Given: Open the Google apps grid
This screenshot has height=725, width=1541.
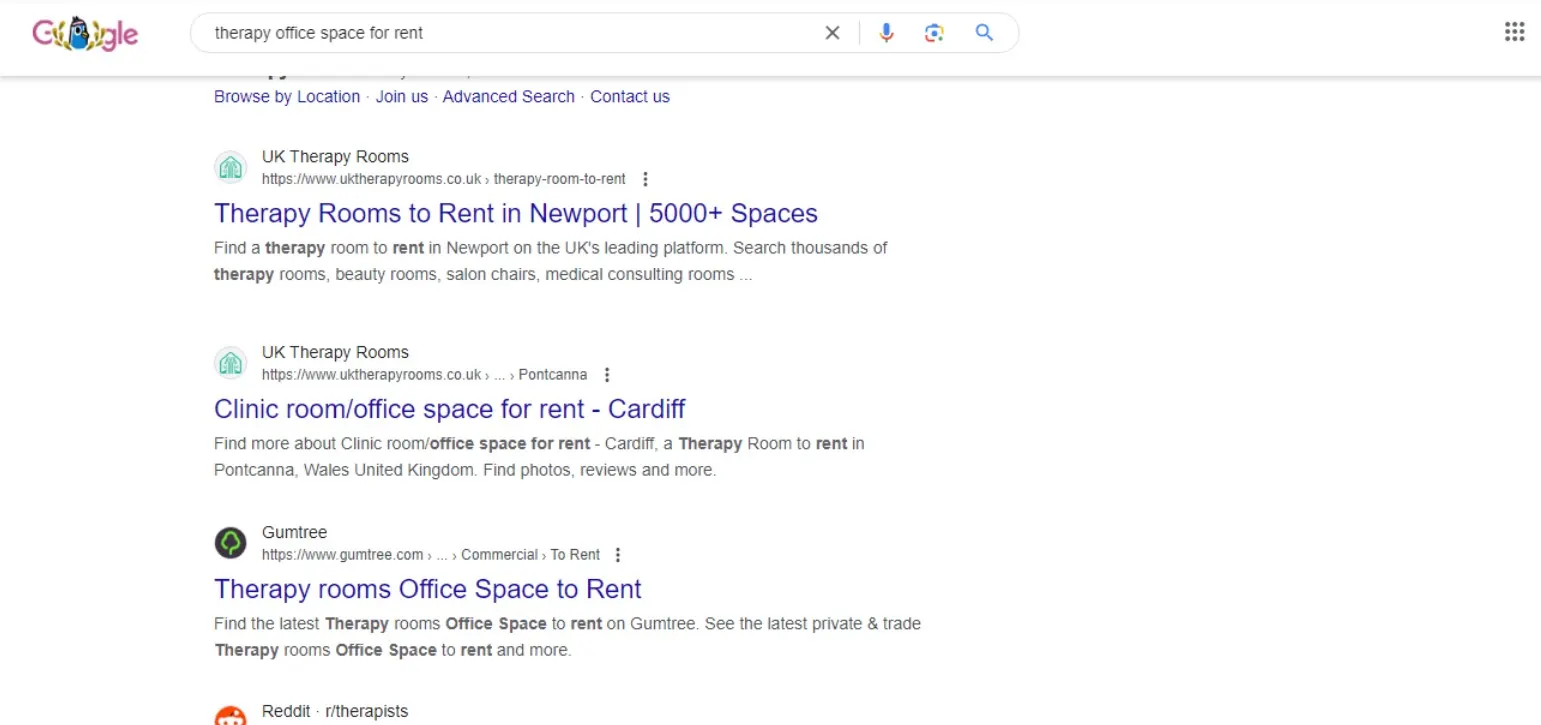Looking at the screenshot, I should (x=1514, y=32).
